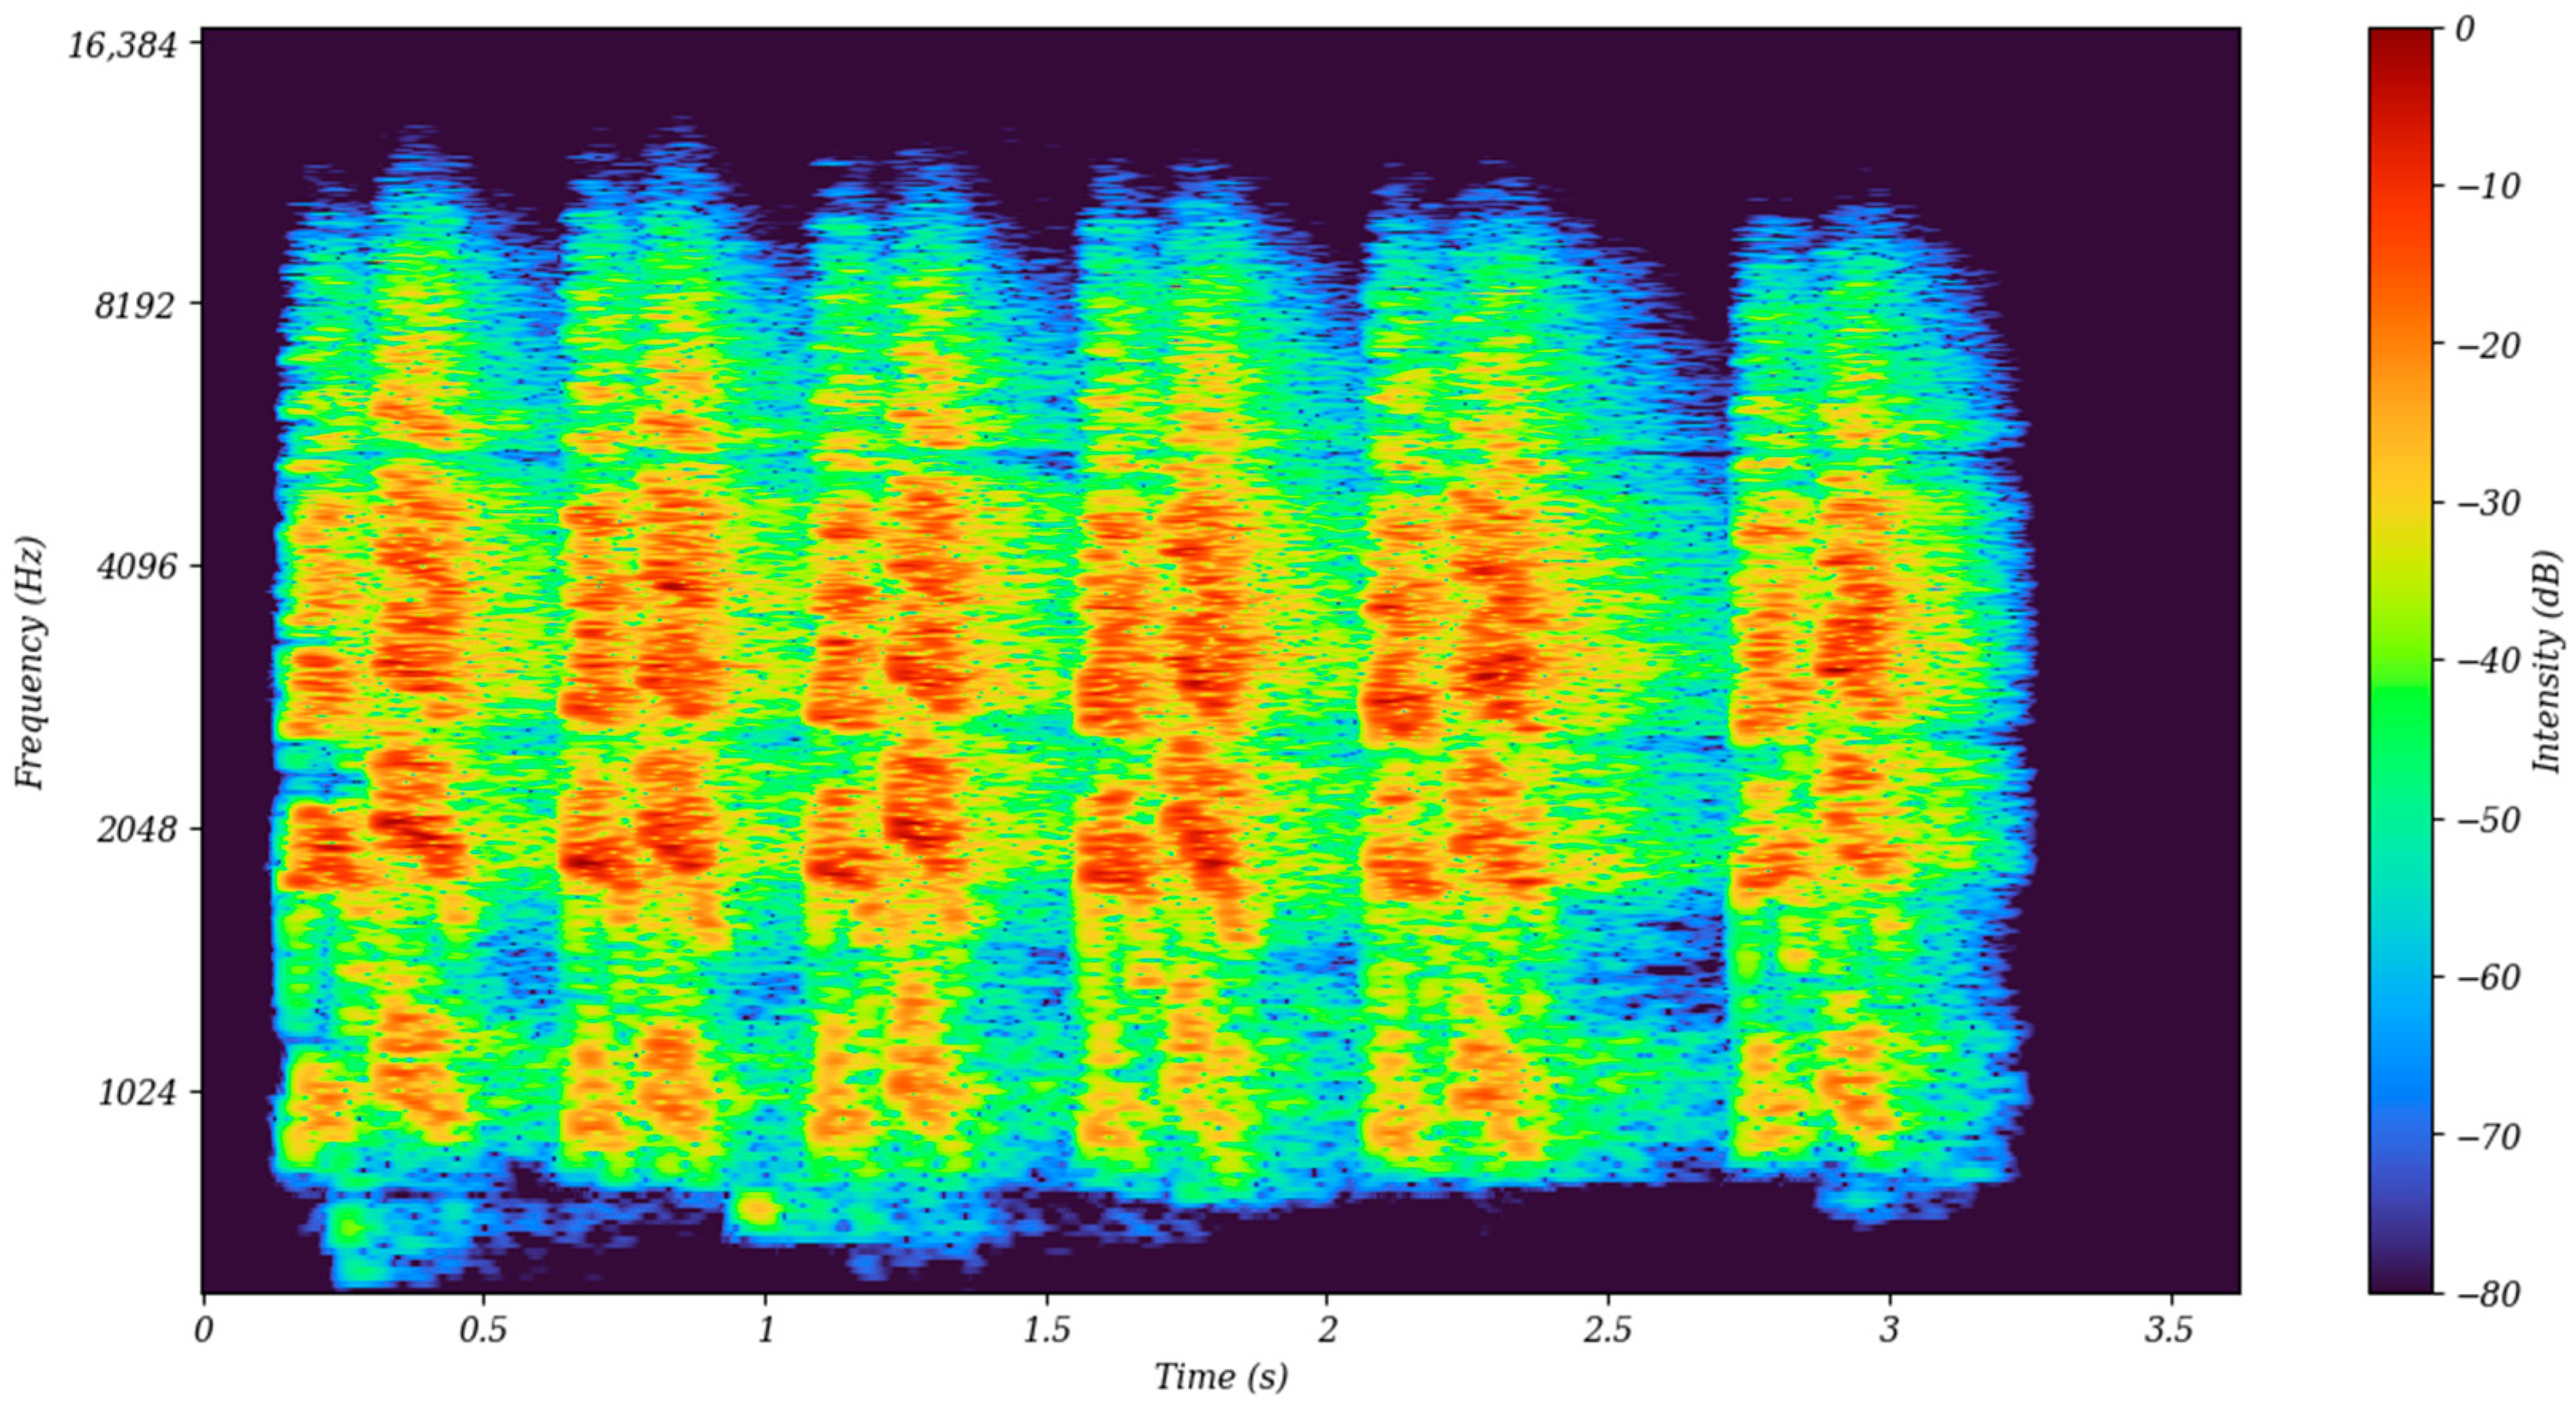The image size is (2576, 1411).
Task: Click the 0.5 time tick label
Action: point(484,1331)
